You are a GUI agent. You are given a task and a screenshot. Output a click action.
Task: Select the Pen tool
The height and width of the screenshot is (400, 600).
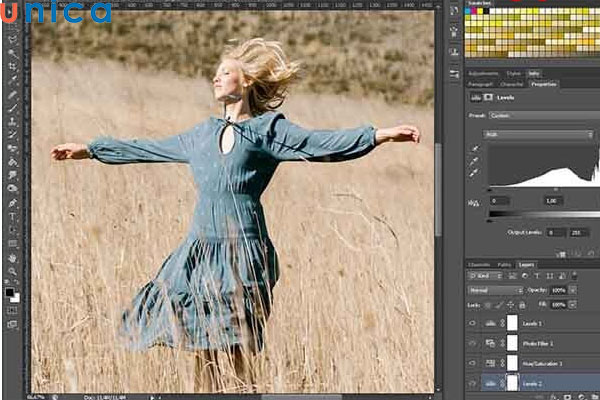tap(13, 203)
